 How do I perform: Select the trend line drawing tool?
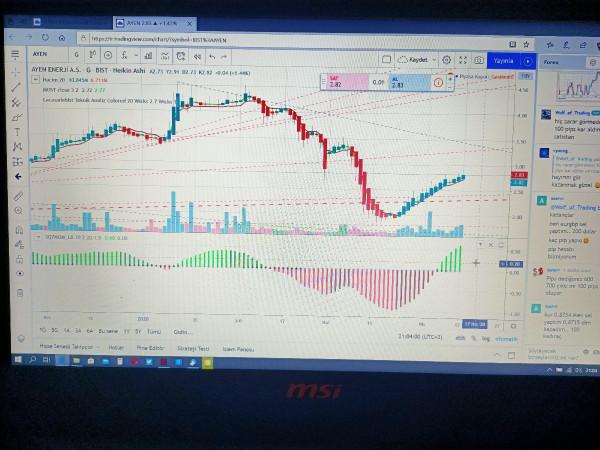click(x=16, y=87)
